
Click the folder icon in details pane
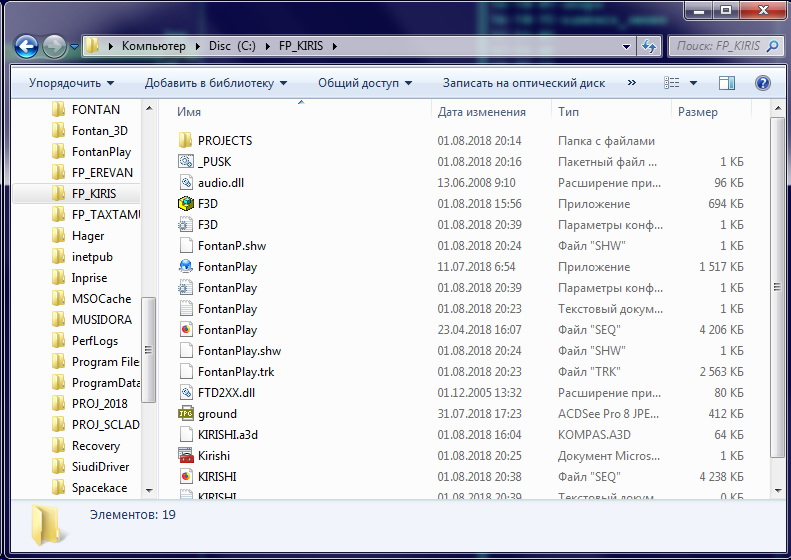[48, 525]
